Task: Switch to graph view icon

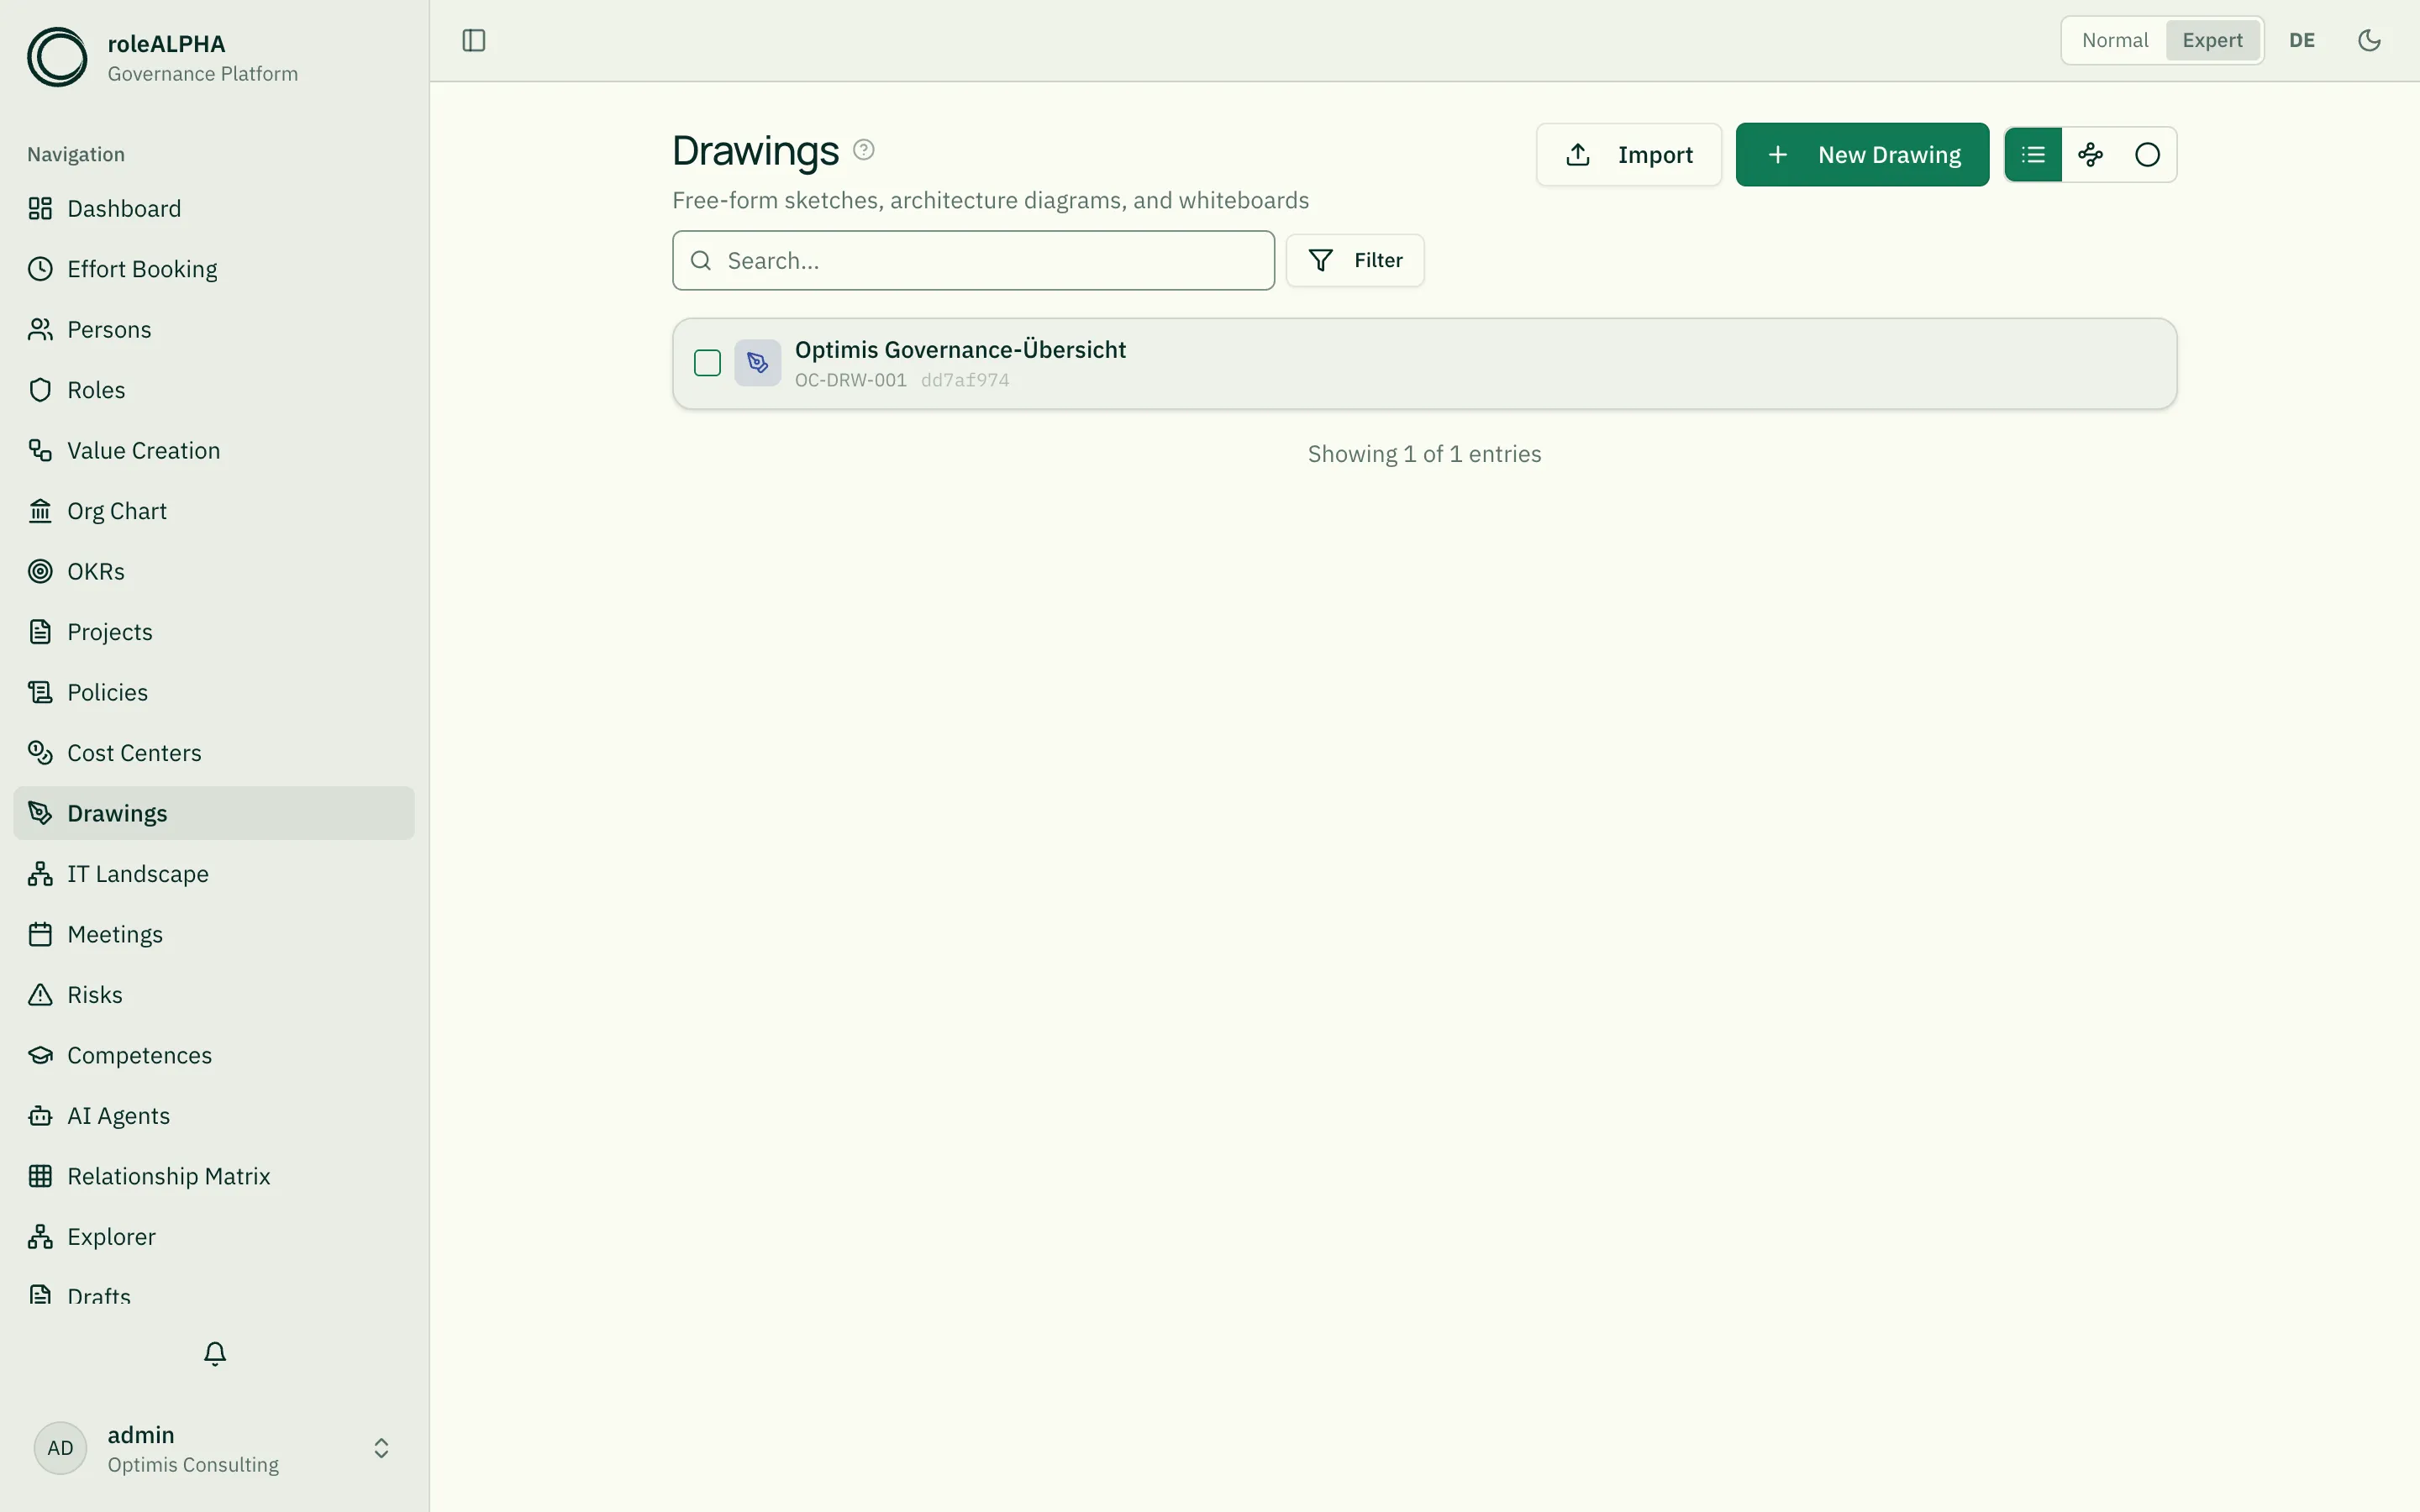Action: click(2090, 155)
